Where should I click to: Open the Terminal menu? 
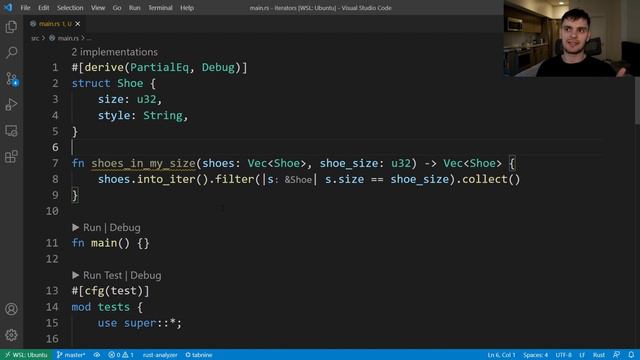click(160, 8)
